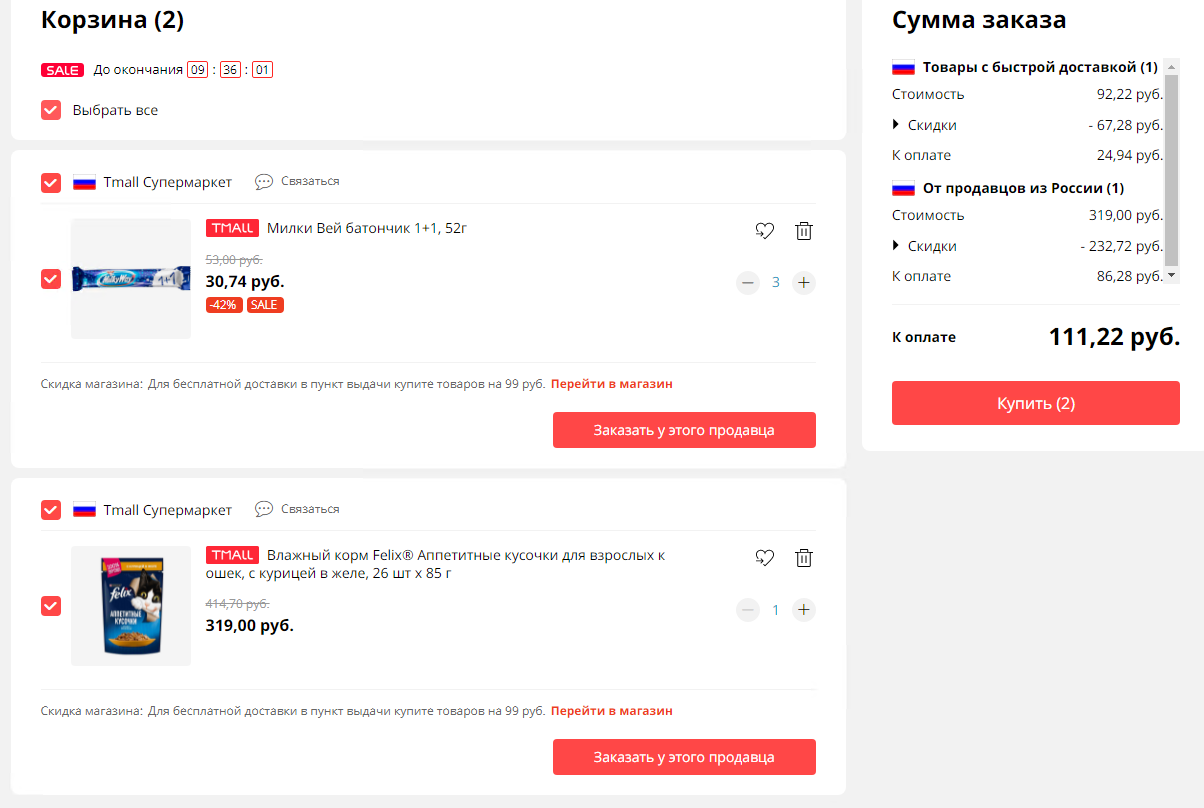This screenshot has height=808, width=1204.
Task: Decrease Milky Way quantity with minus
Action: pyautogui.click(x=748, y=283)
